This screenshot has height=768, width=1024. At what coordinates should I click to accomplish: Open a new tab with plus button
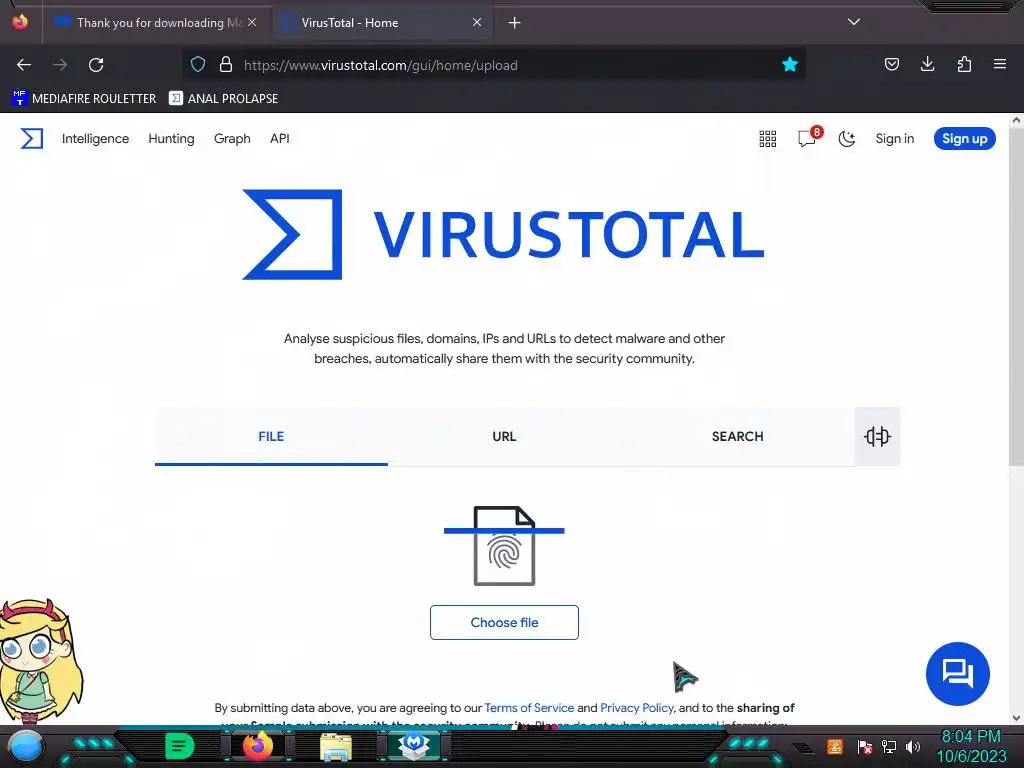point(515,23)
